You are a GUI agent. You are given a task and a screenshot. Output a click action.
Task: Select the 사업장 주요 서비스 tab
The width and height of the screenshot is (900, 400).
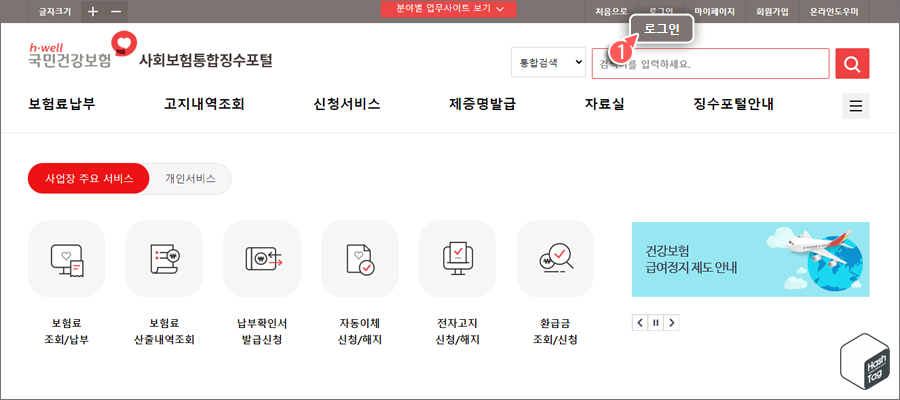click(88, 178)
